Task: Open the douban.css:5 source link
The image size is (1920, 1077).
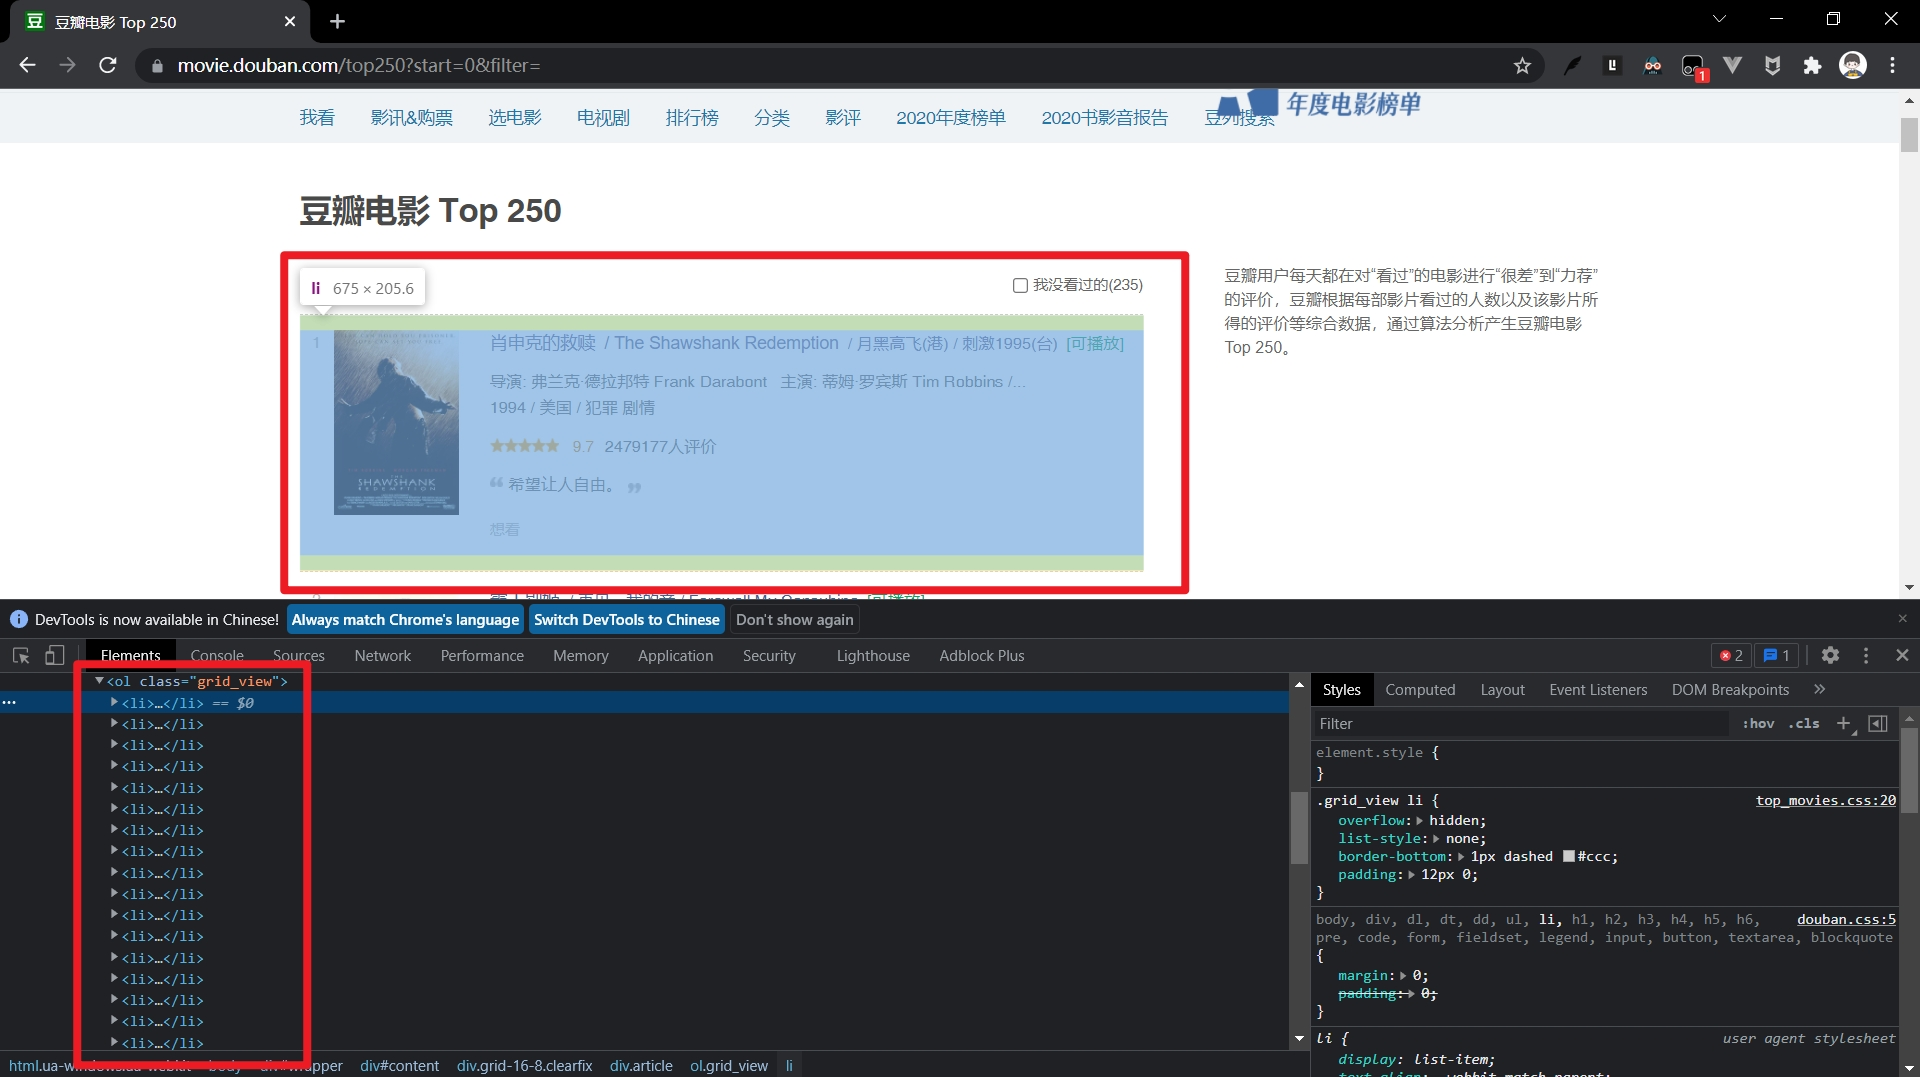Action: 1846,919
